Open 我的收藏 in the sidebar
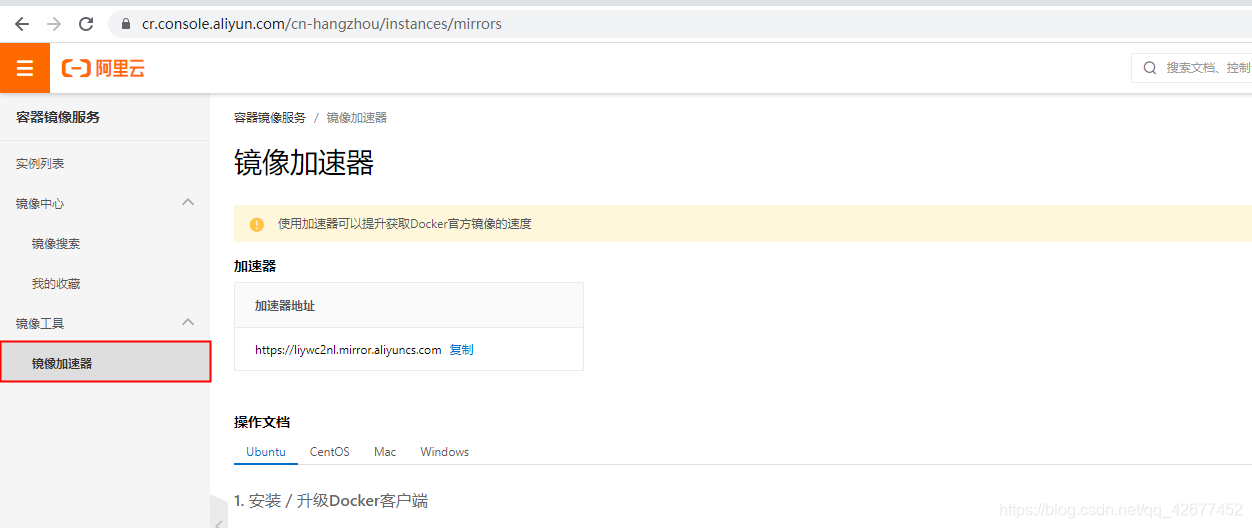Image resolution: width=1252 pixels, height=528 pixels. click(56, 284)
